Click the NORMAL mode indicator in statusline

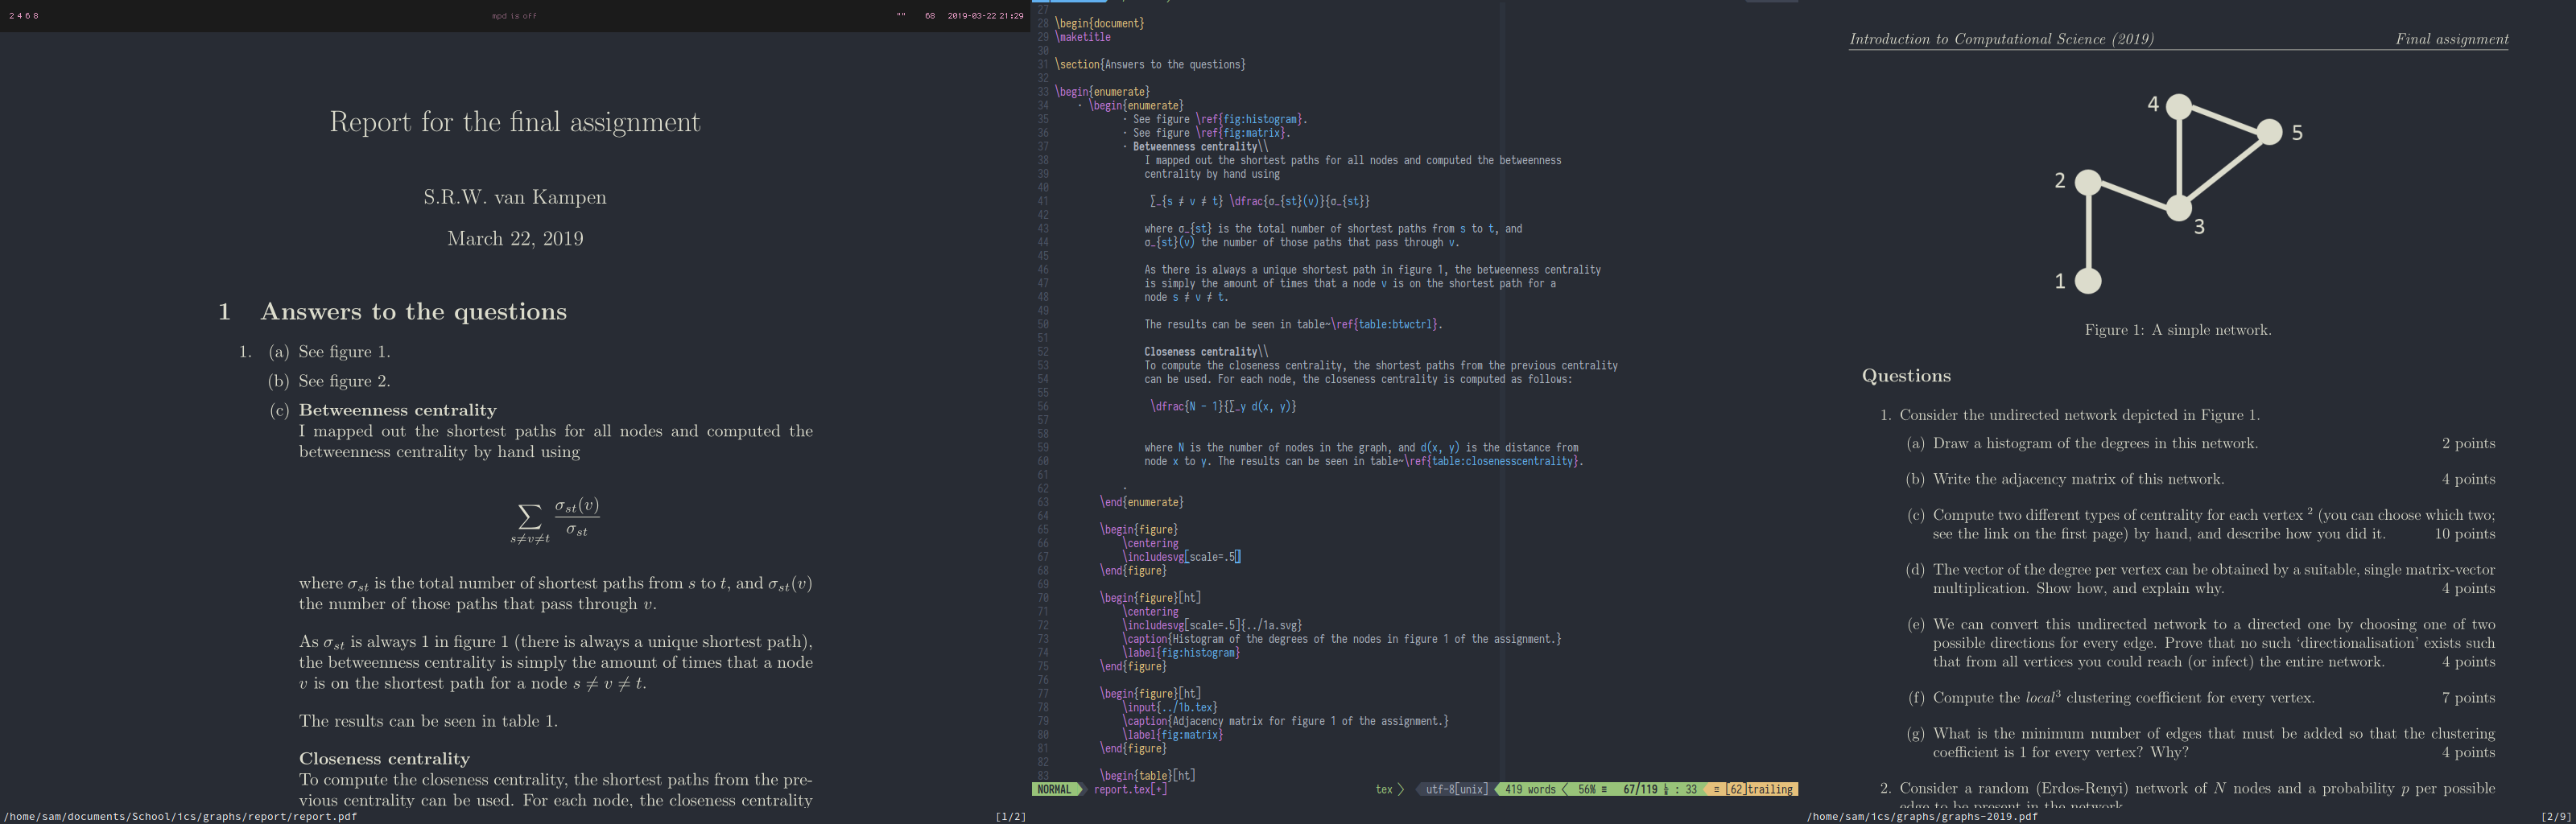(x=1054, y=789)
